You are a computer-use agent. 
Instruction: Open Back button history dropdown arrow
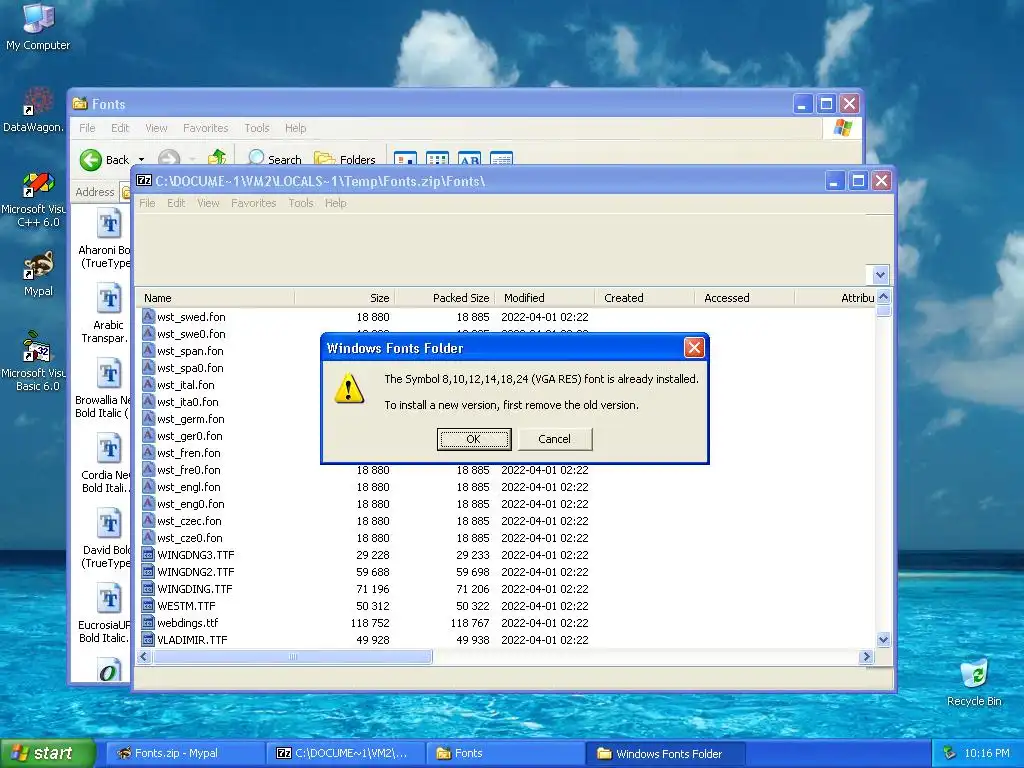point(141,160)
